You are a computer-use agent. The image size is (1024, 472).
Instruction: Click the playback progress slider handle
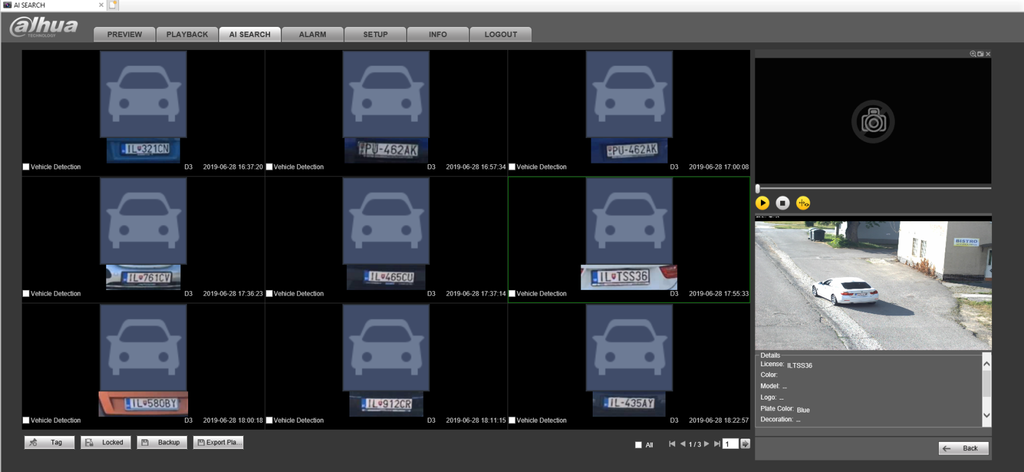(x=758, y=188)
